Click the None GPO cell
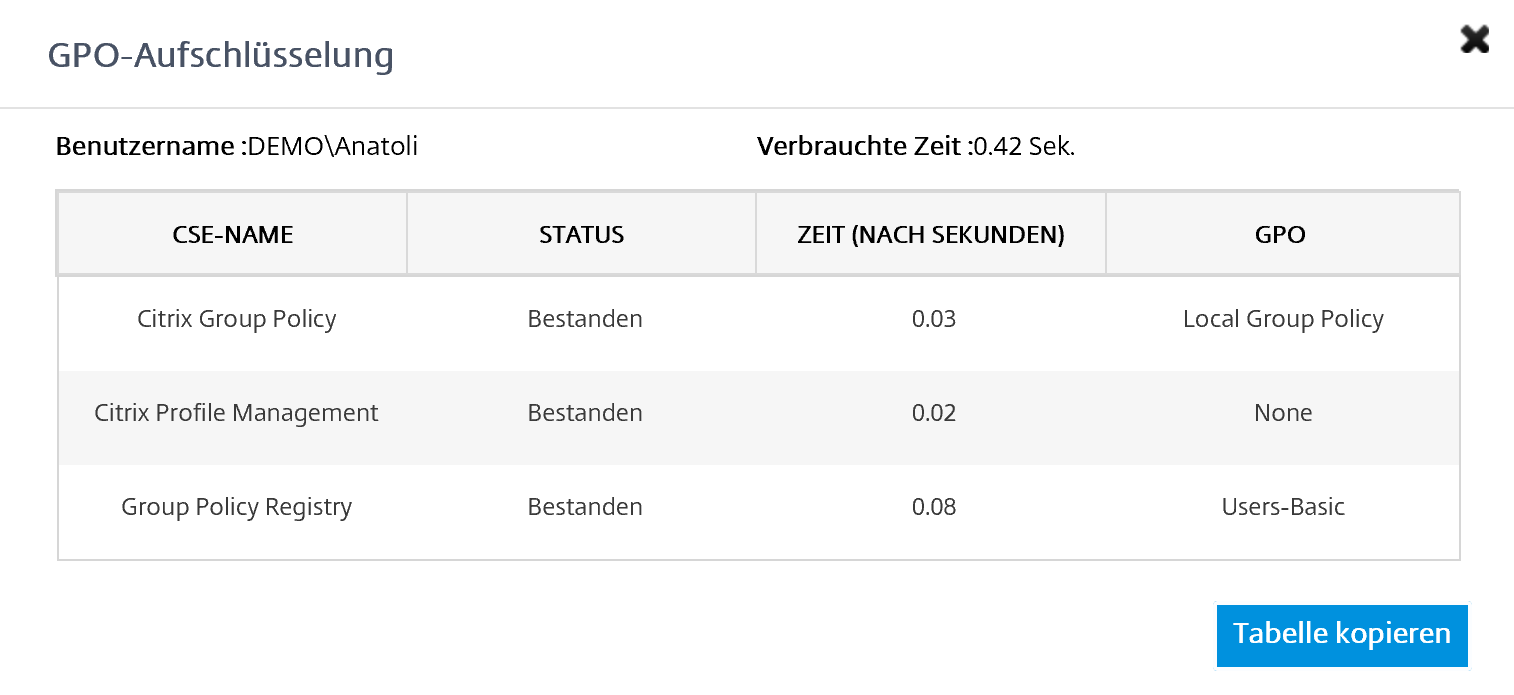Screen dimensions: 1514x695 coord(1283,413)
